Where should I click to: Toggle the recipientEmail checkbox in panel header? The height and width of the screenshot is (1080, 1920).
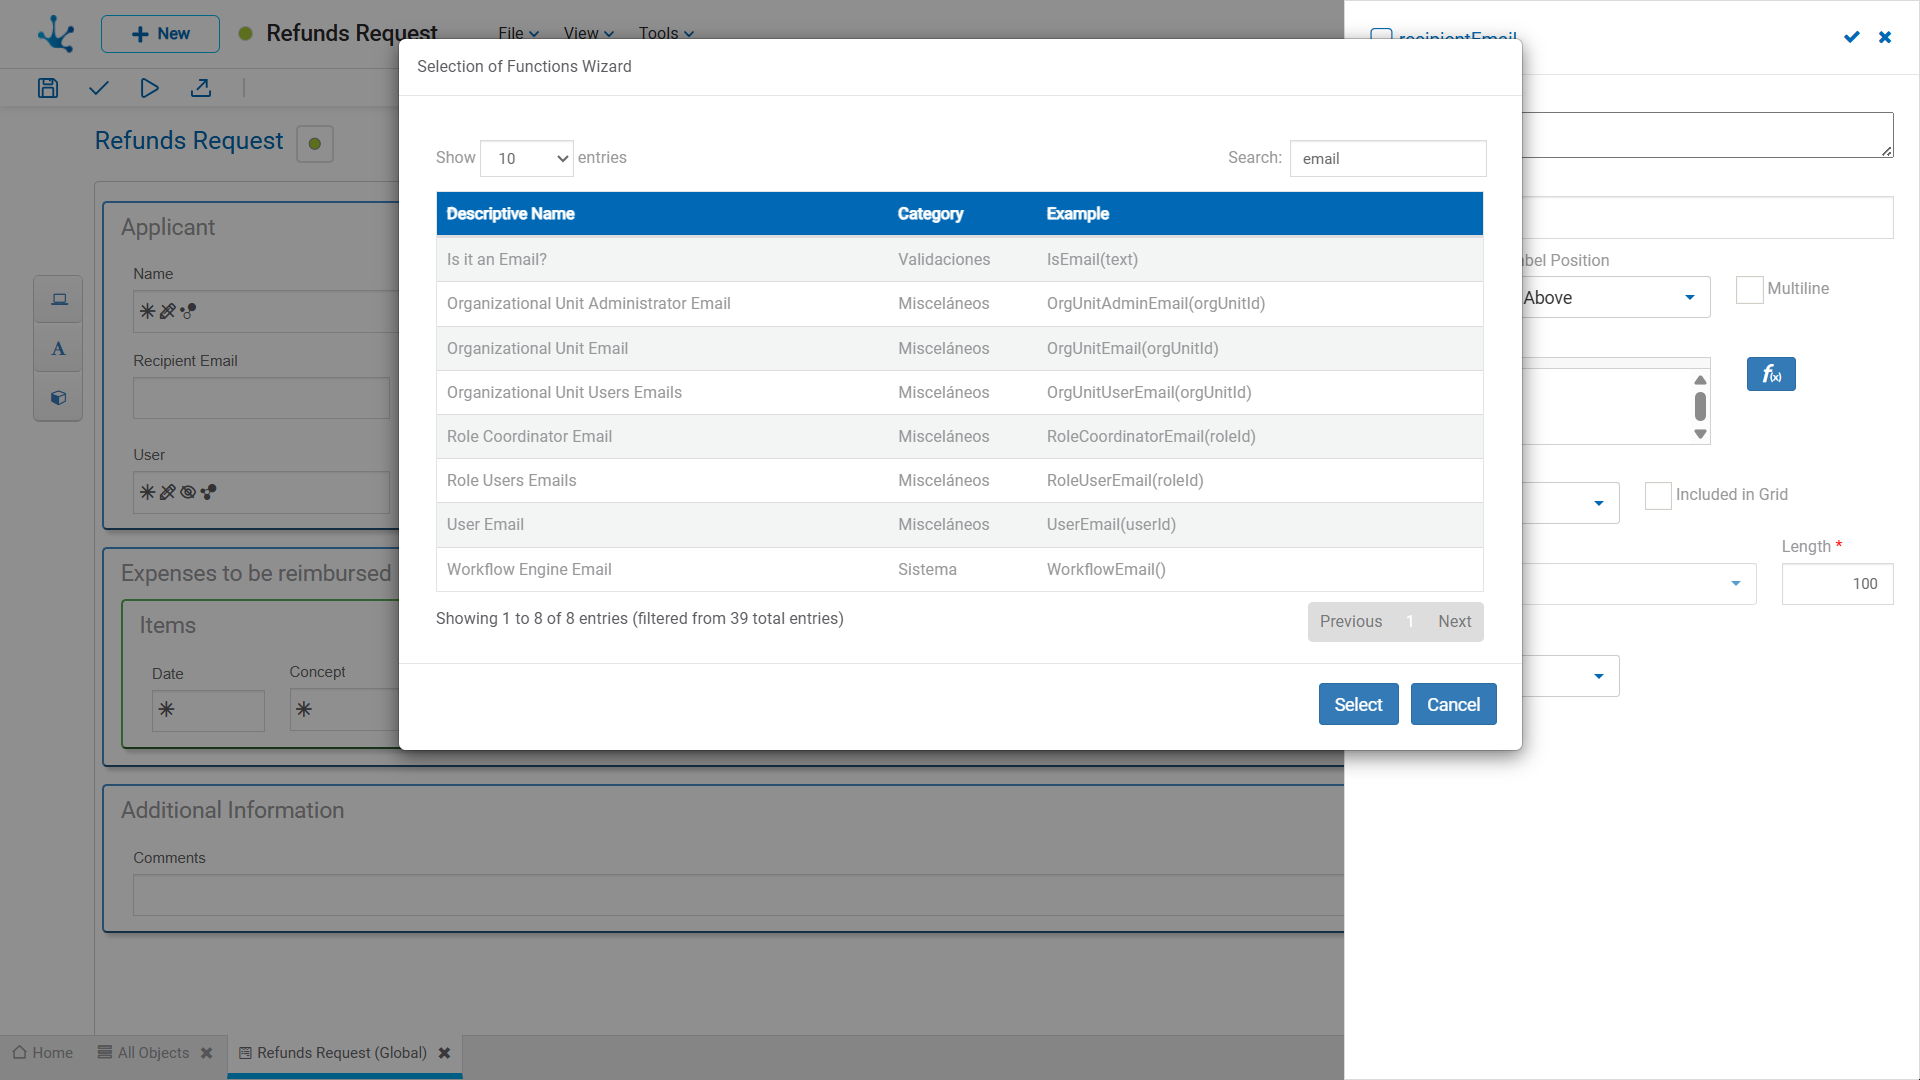pos(1381,37)
